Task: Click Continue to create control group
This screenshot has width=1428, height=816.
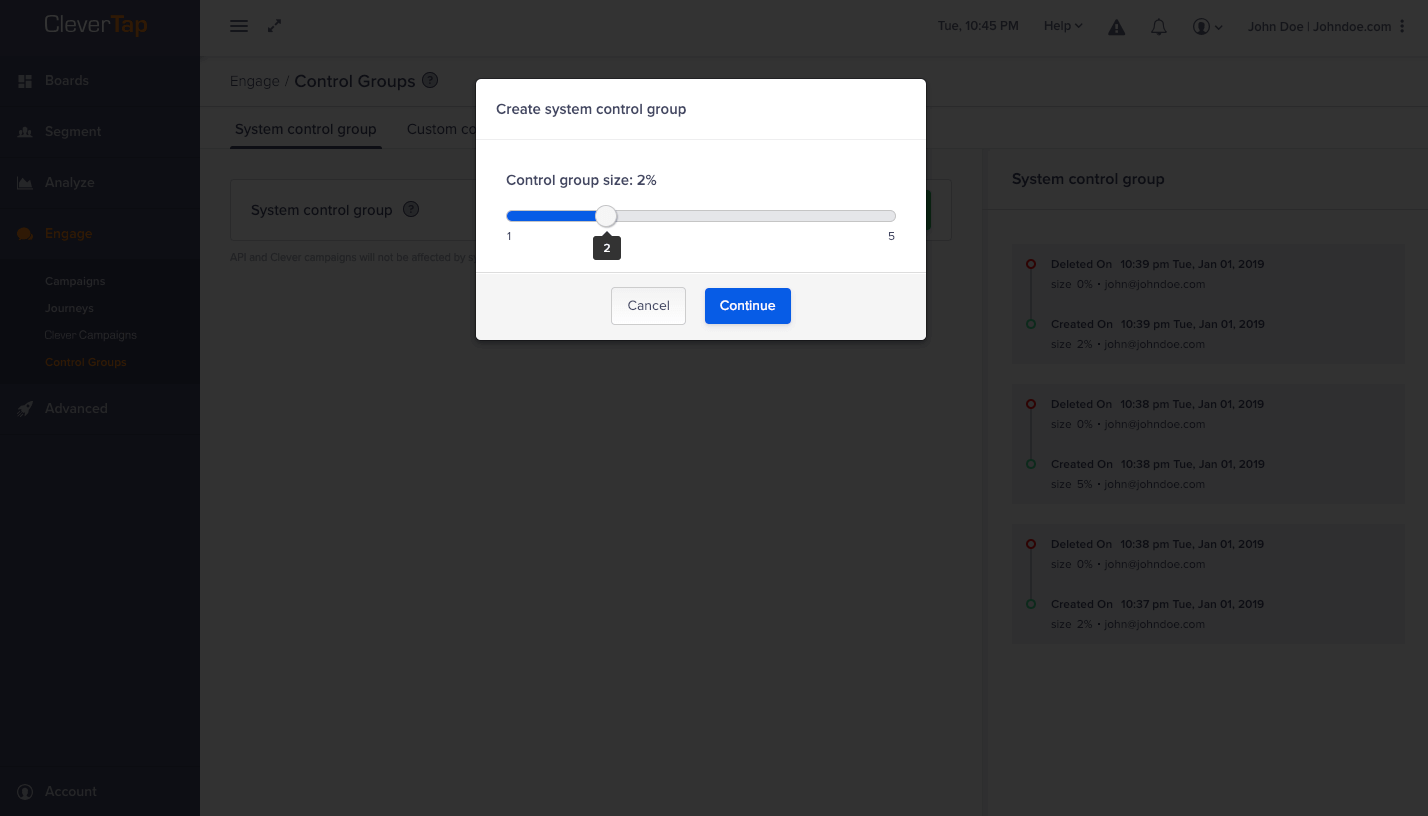Action: 748,306
